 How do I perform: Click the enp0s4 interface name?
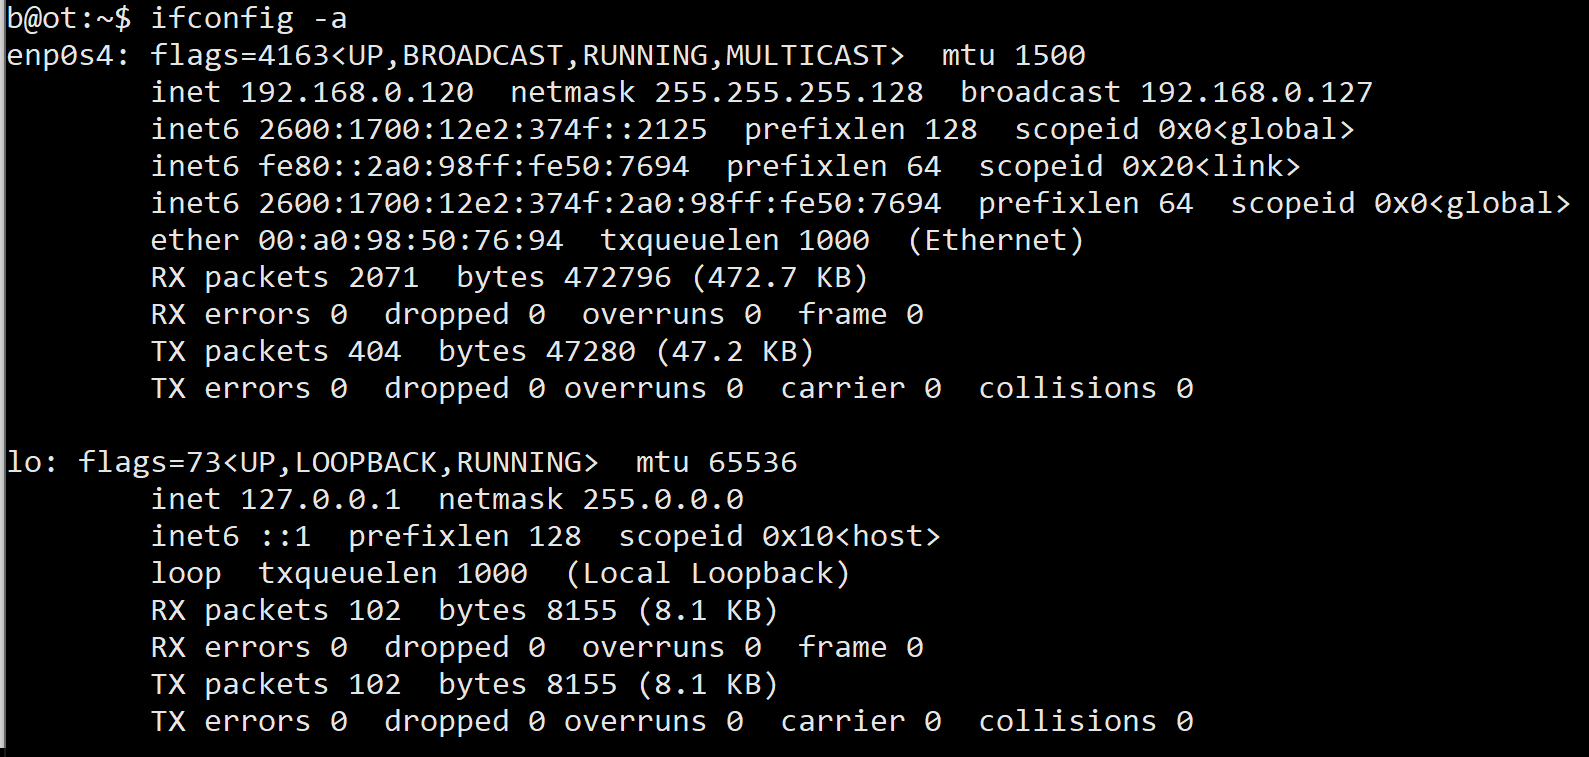coord(60,55)
